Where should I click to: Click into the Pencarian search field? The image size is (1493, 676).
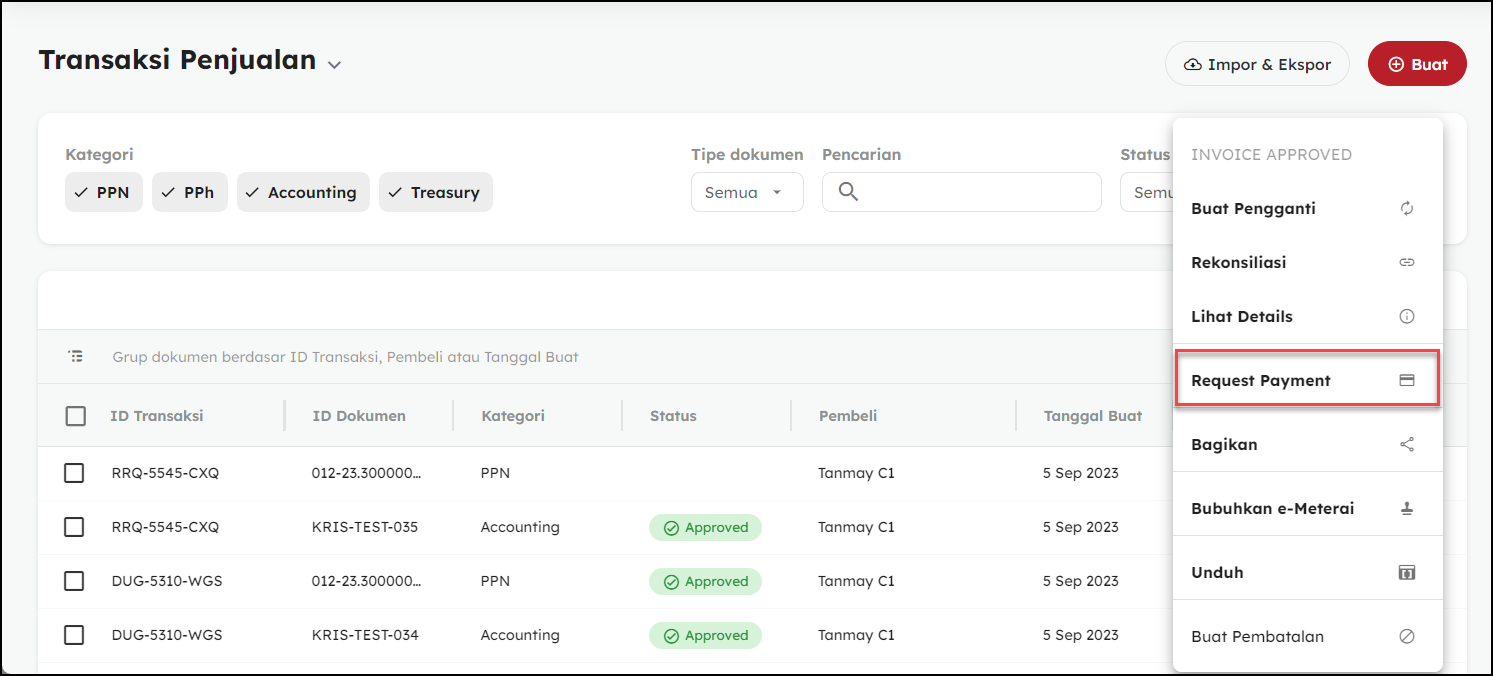pos(975,193)
